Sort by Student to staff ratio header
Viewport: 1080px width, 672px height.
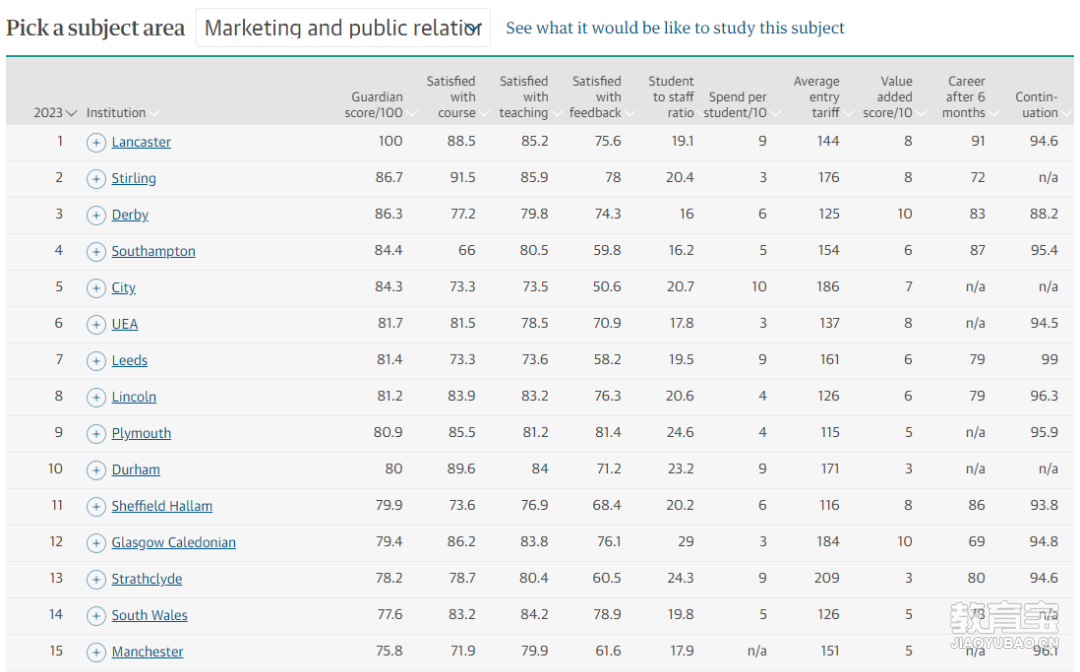[x=673, y=97]
